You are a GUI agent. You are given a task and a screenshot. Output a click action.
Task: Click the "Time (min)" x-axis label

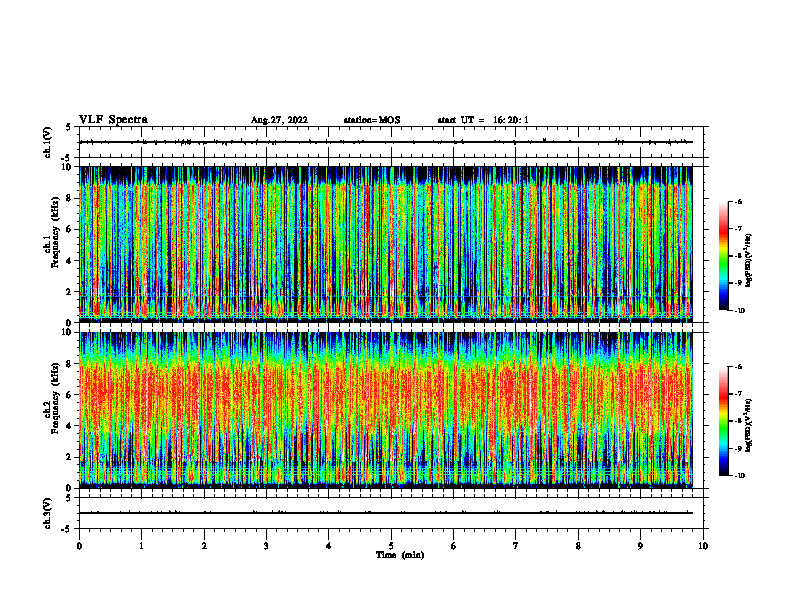(400, 555)
